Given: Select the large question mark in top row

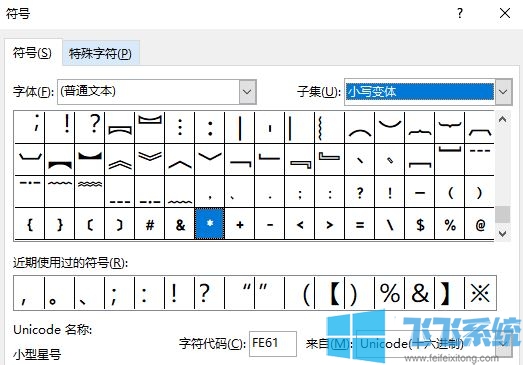Looking at the screenshot, I should [x=89, y=127].
